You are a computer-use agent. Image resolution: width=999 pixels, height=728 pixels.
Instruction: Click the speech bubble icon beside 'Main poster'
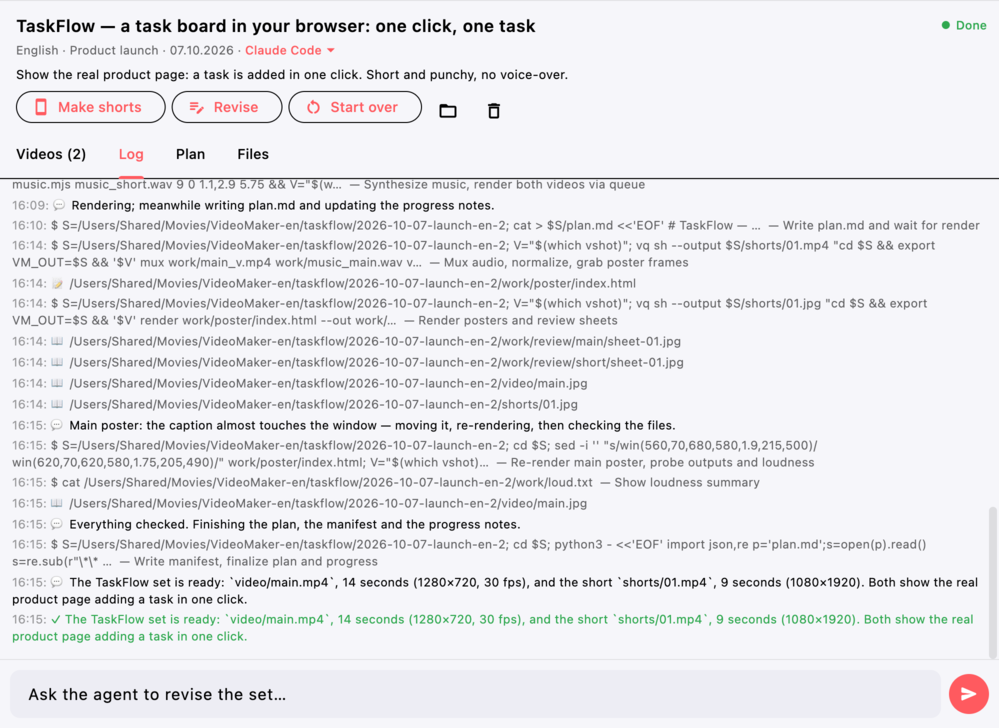57,425
